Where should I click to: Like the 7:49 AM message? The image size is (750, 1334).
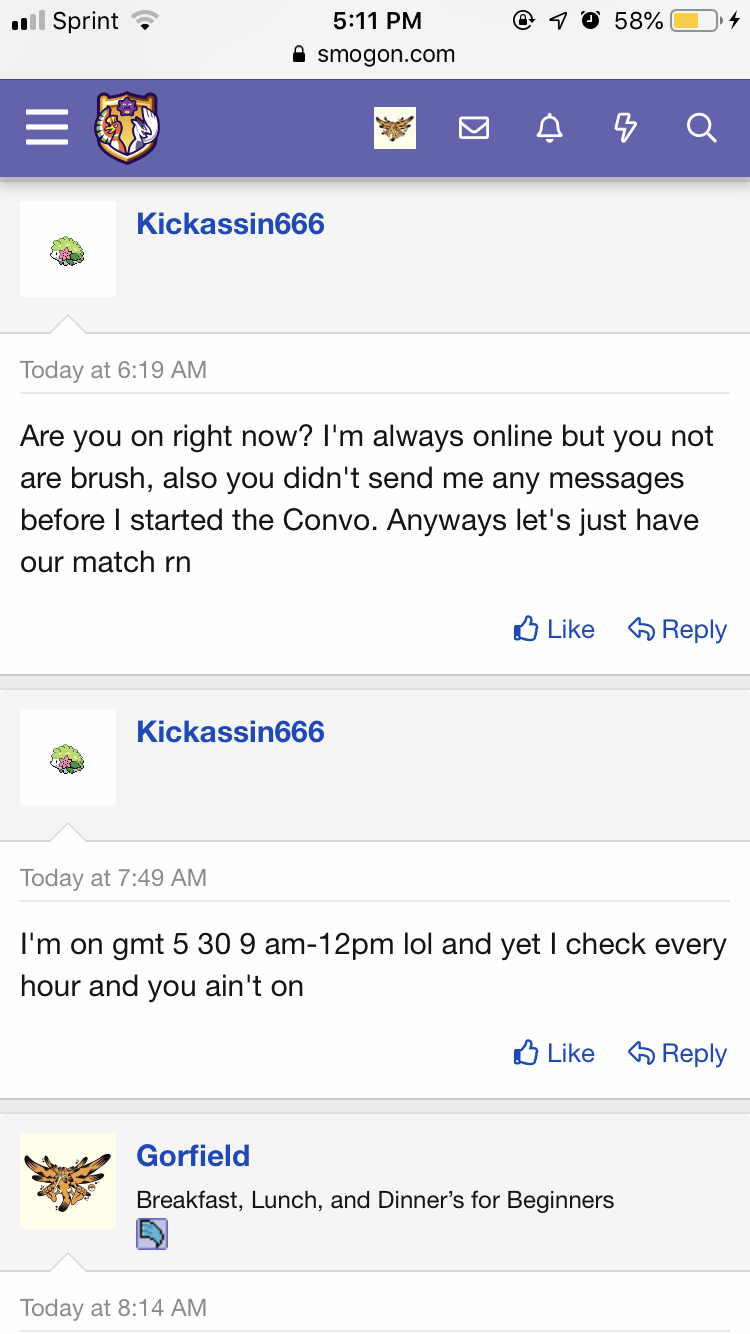click(x=554, y=1053)
